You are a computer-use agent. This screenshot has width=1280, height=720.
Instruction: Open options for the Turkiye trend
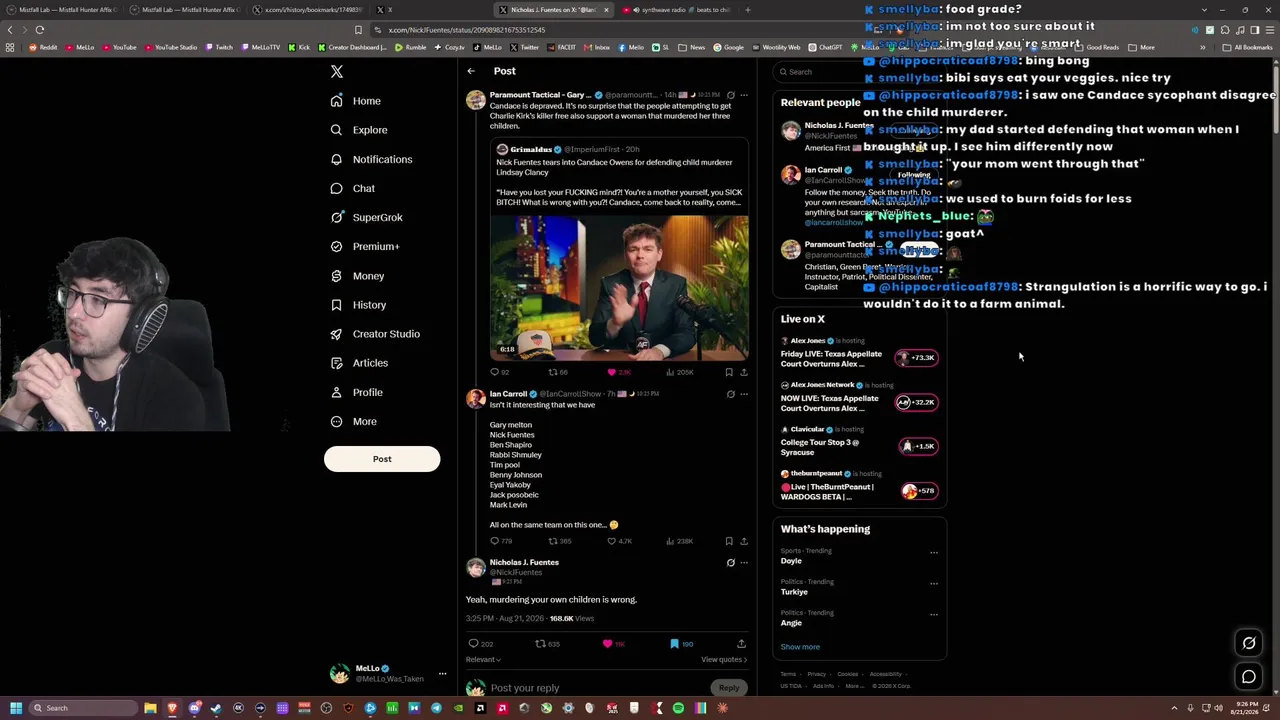pos(934,583)
